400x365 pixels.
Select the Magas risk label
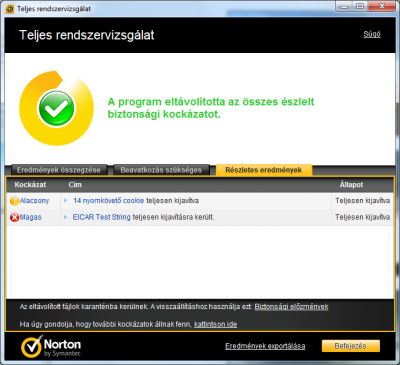(x=31, y=217)
